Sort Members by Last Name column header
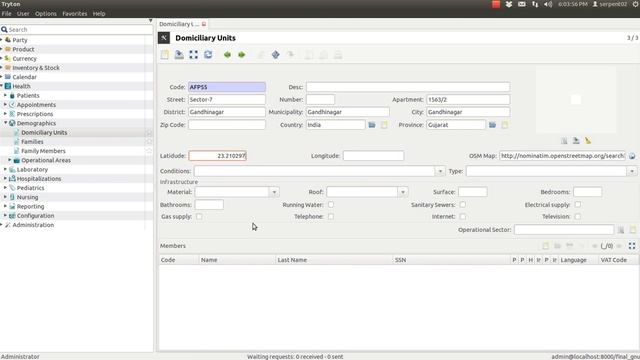The width and height of the screenshot is (640, 360). point(333,260)
